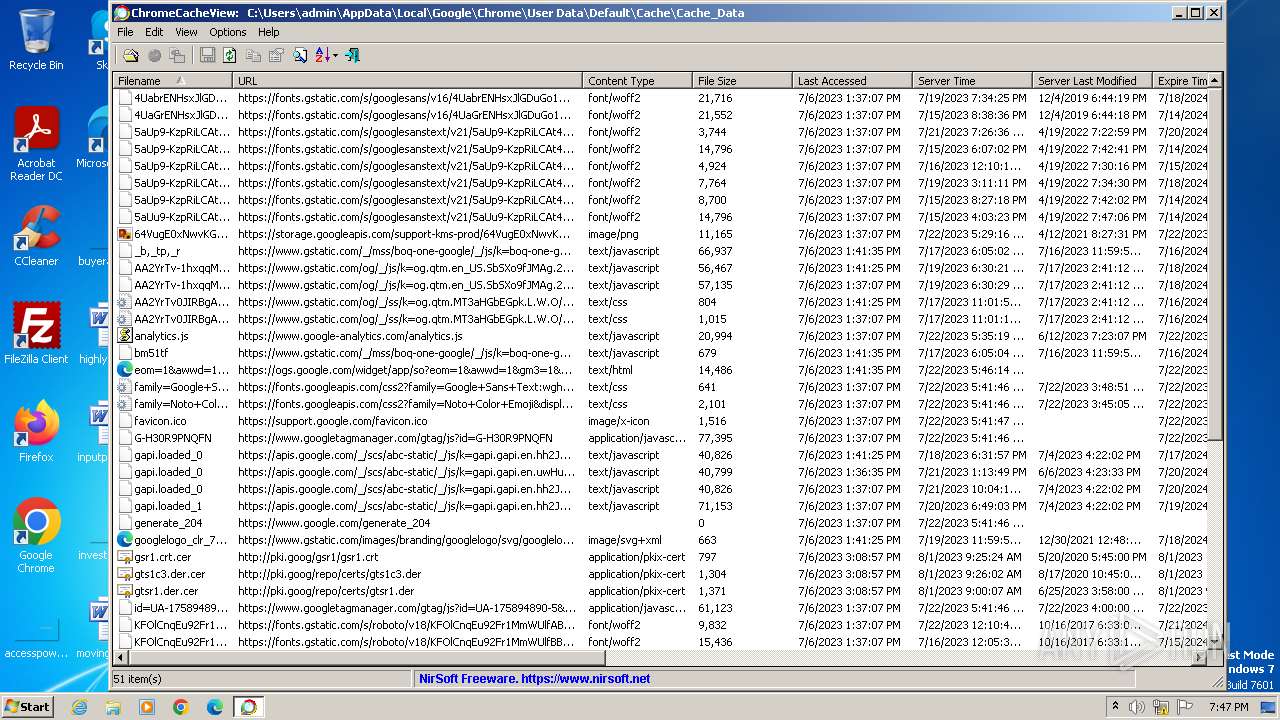
Task: Open the Edit menu
Action: pyautogui.click(x=154, y=32)
